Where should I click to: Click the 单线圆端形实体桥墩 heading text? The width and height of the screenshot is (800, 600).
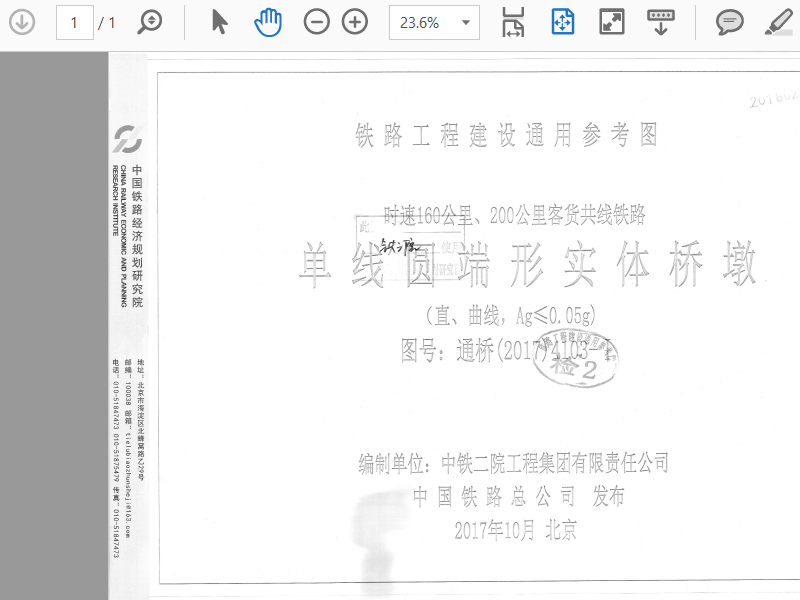pyautogui.click(x=527, y=264)
